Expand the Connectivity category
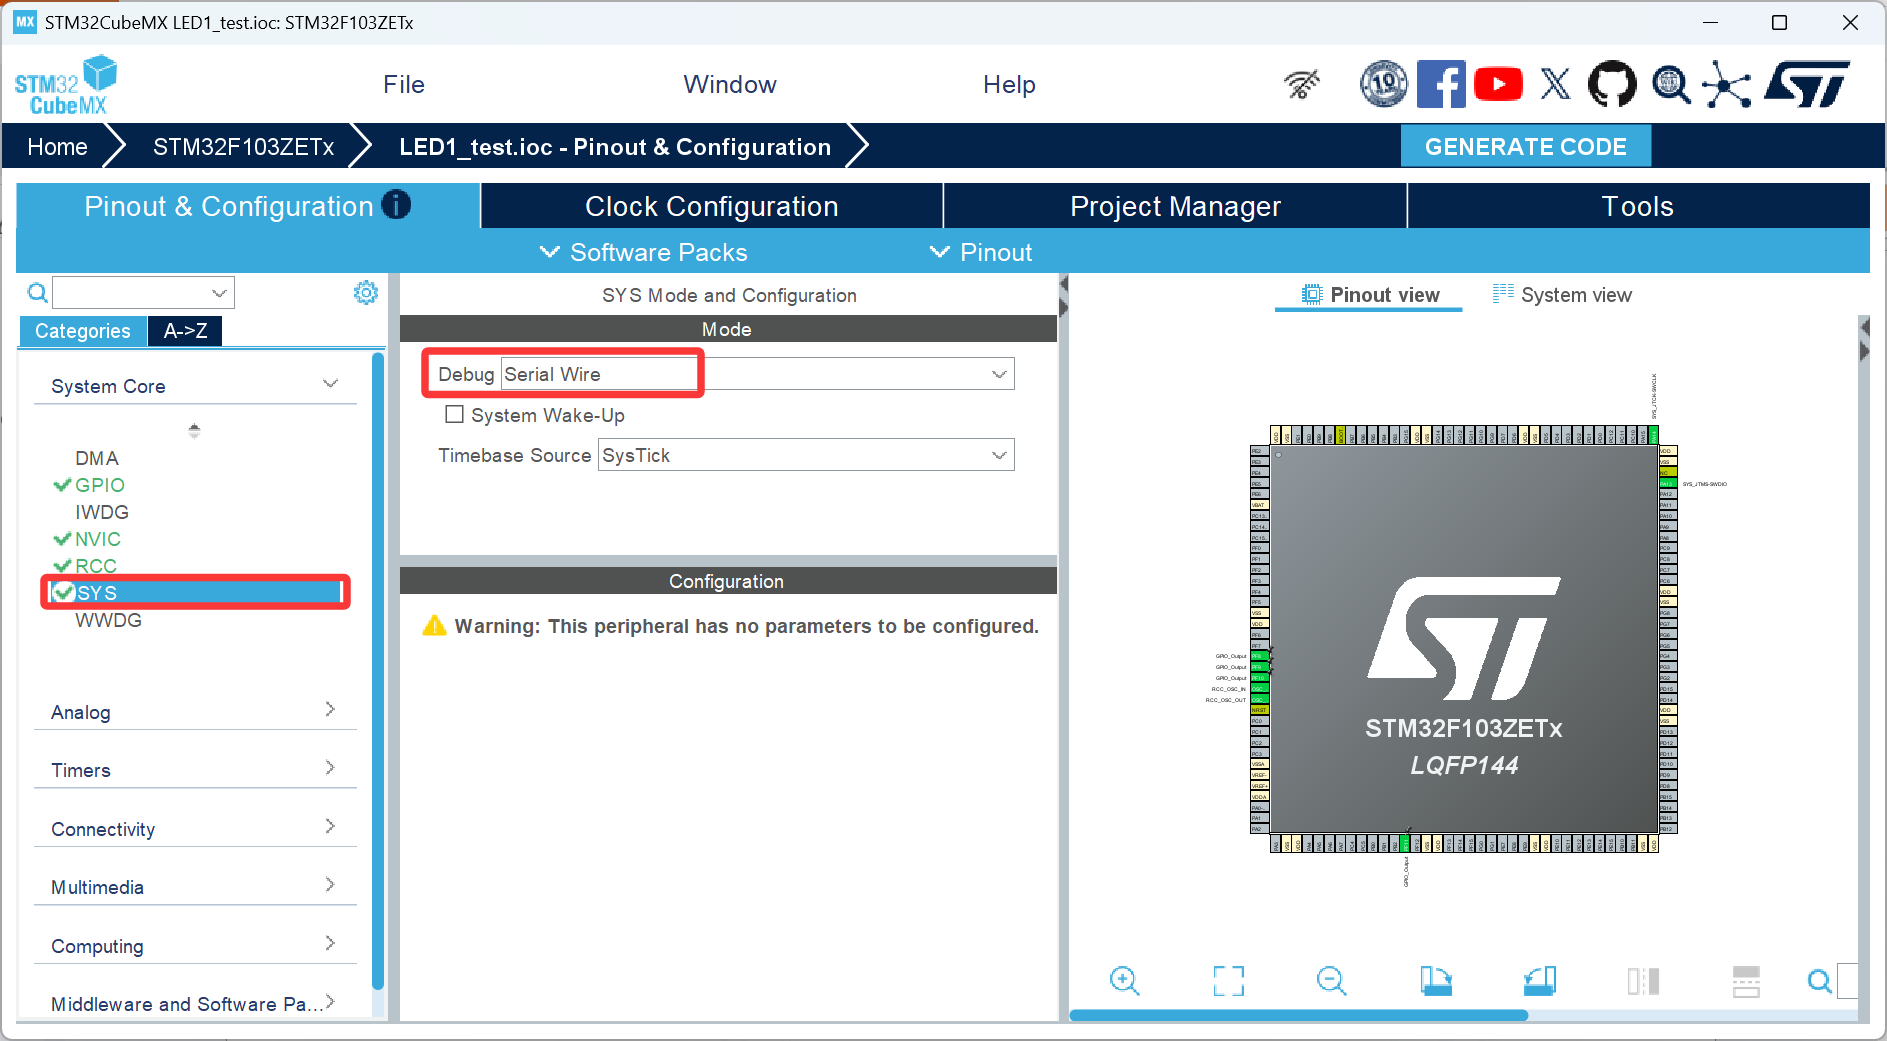Screen dimensions: 1887x1041 (194, 828)
